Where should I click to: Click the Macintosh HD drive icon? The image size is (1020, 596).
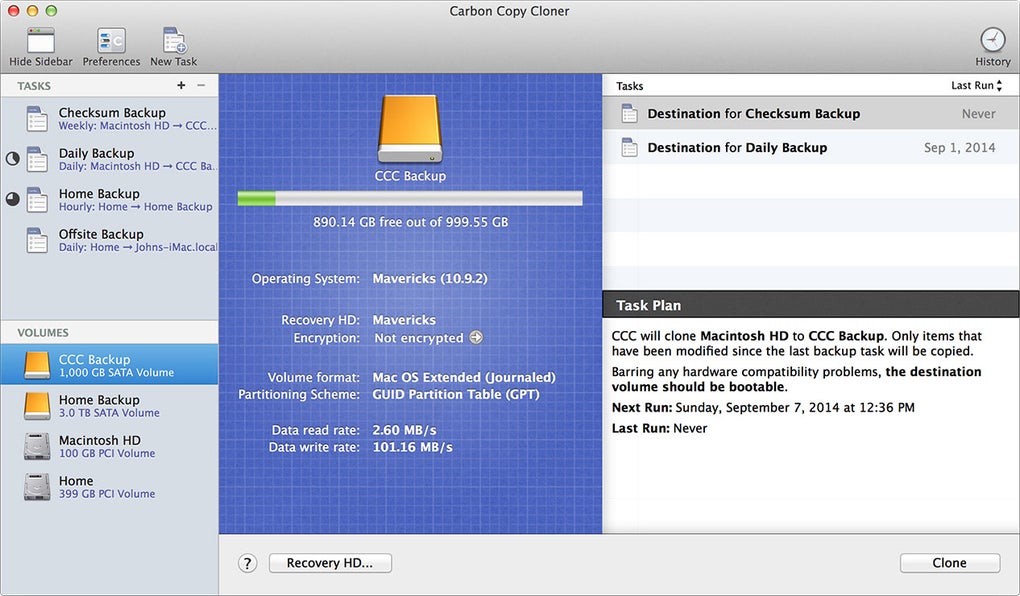[x=37, y=446]
